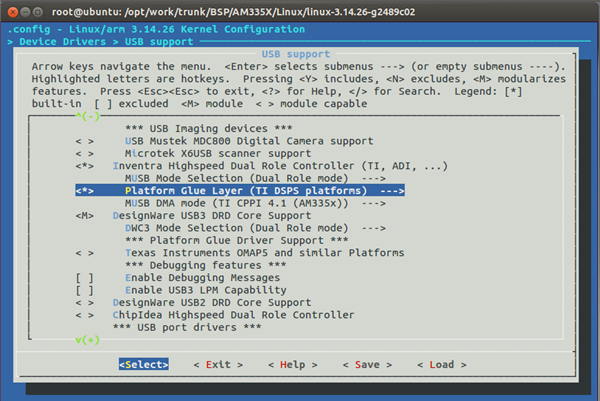Minimize the terminal window

[25, 12]
